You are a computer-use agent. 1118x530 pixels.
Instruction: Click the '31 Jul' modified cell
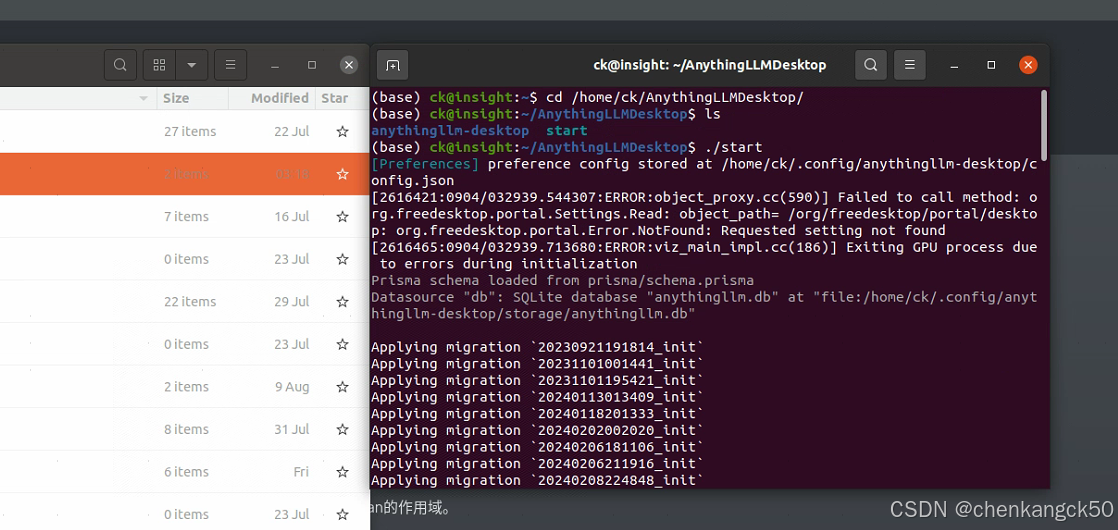point(292,429)
